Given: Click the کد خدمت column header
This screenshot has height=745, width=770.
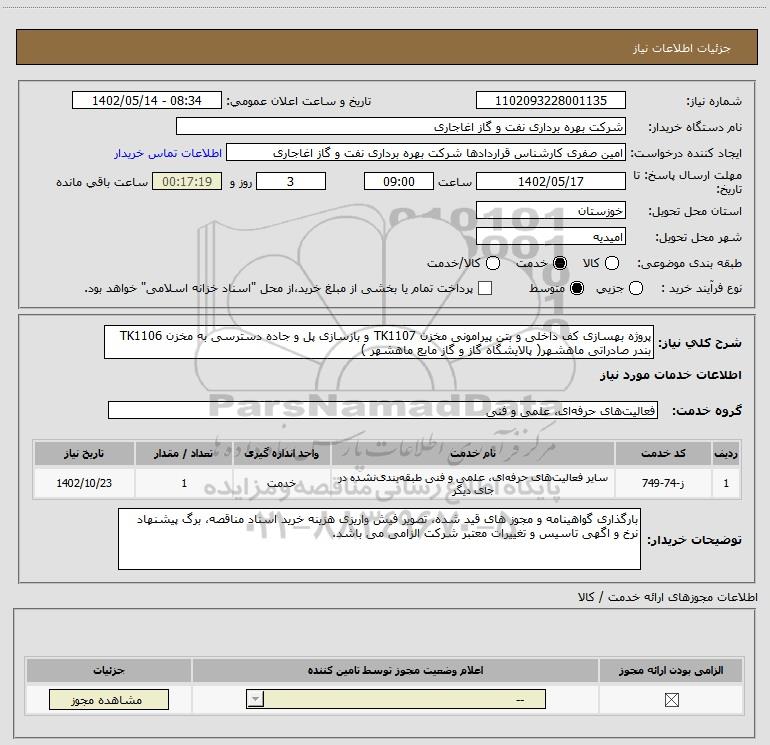Looking at the screenshot, I should [x=663, y=453].
